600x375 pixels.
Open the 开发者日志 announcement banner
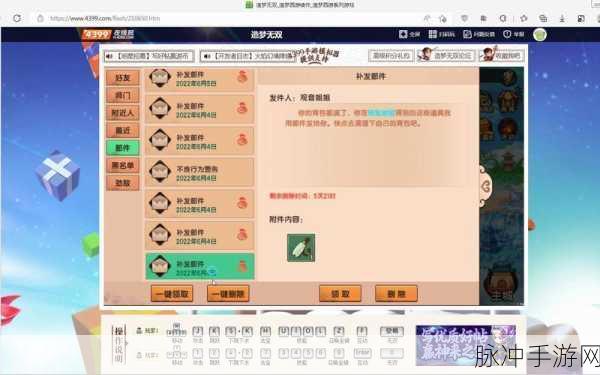click(x=248, y=56)
